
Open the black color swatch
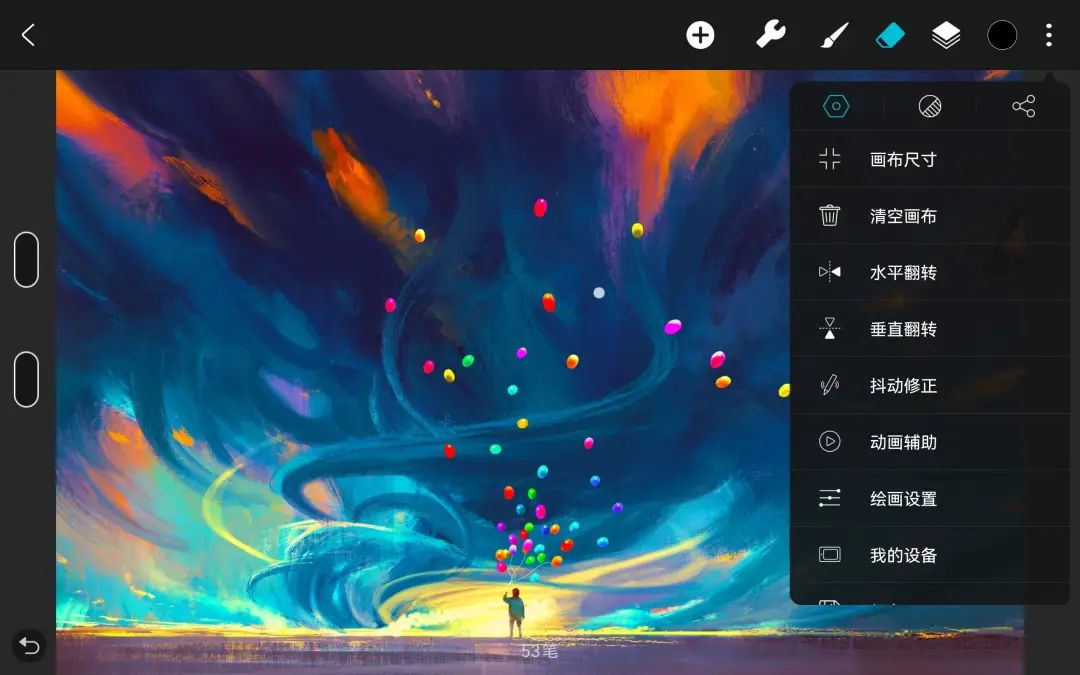coord(1001,35)
